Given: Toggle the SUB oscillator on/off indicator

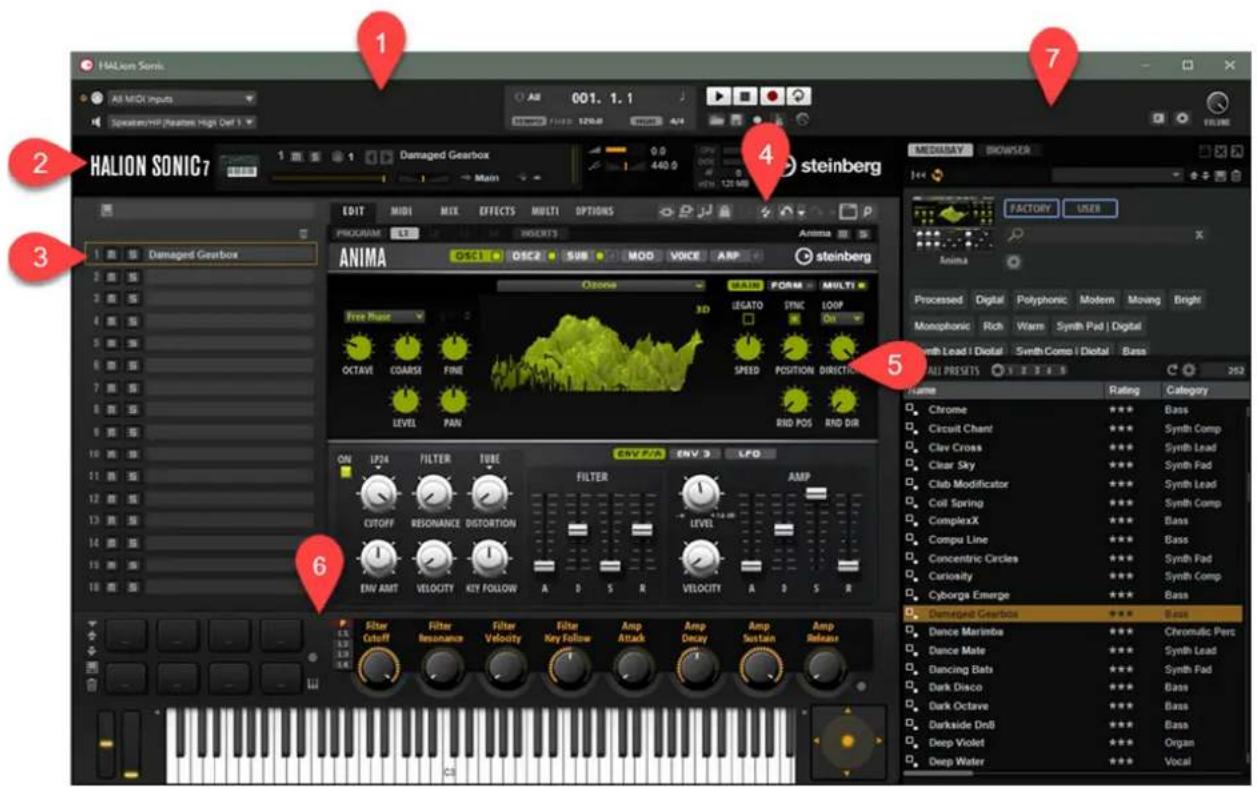Looking at the screenshot, I should click(x=599, y=257).
